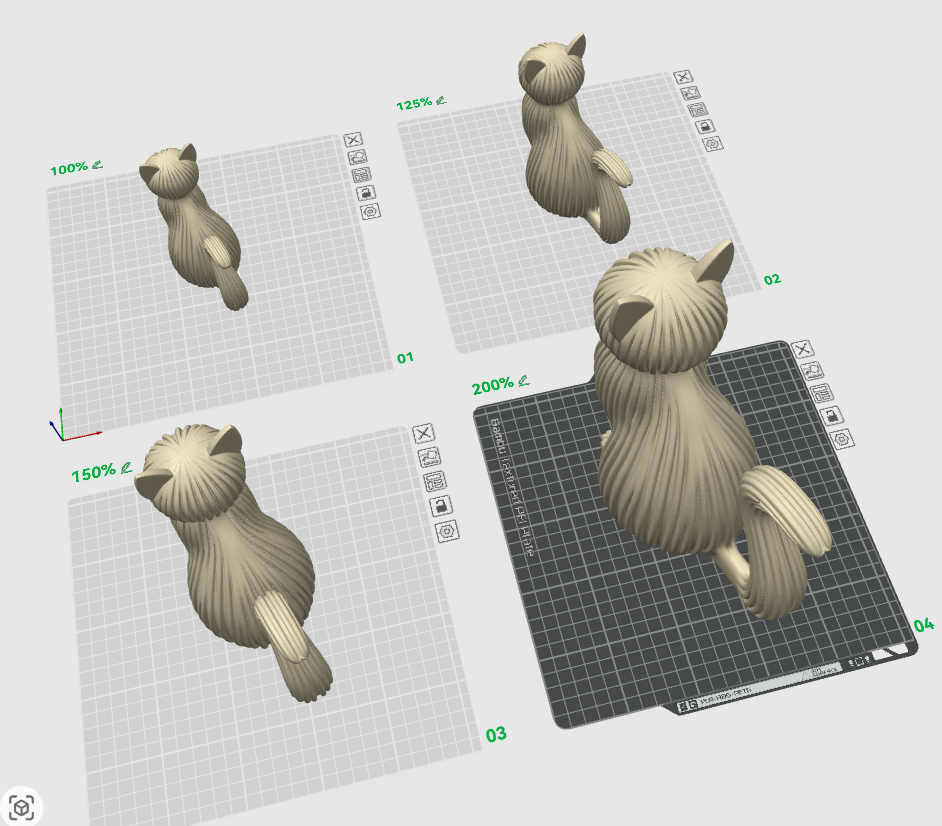This screenshot has height=826, width=942.
Task: Edit plate name next to 100%
Action: [97, 164]
